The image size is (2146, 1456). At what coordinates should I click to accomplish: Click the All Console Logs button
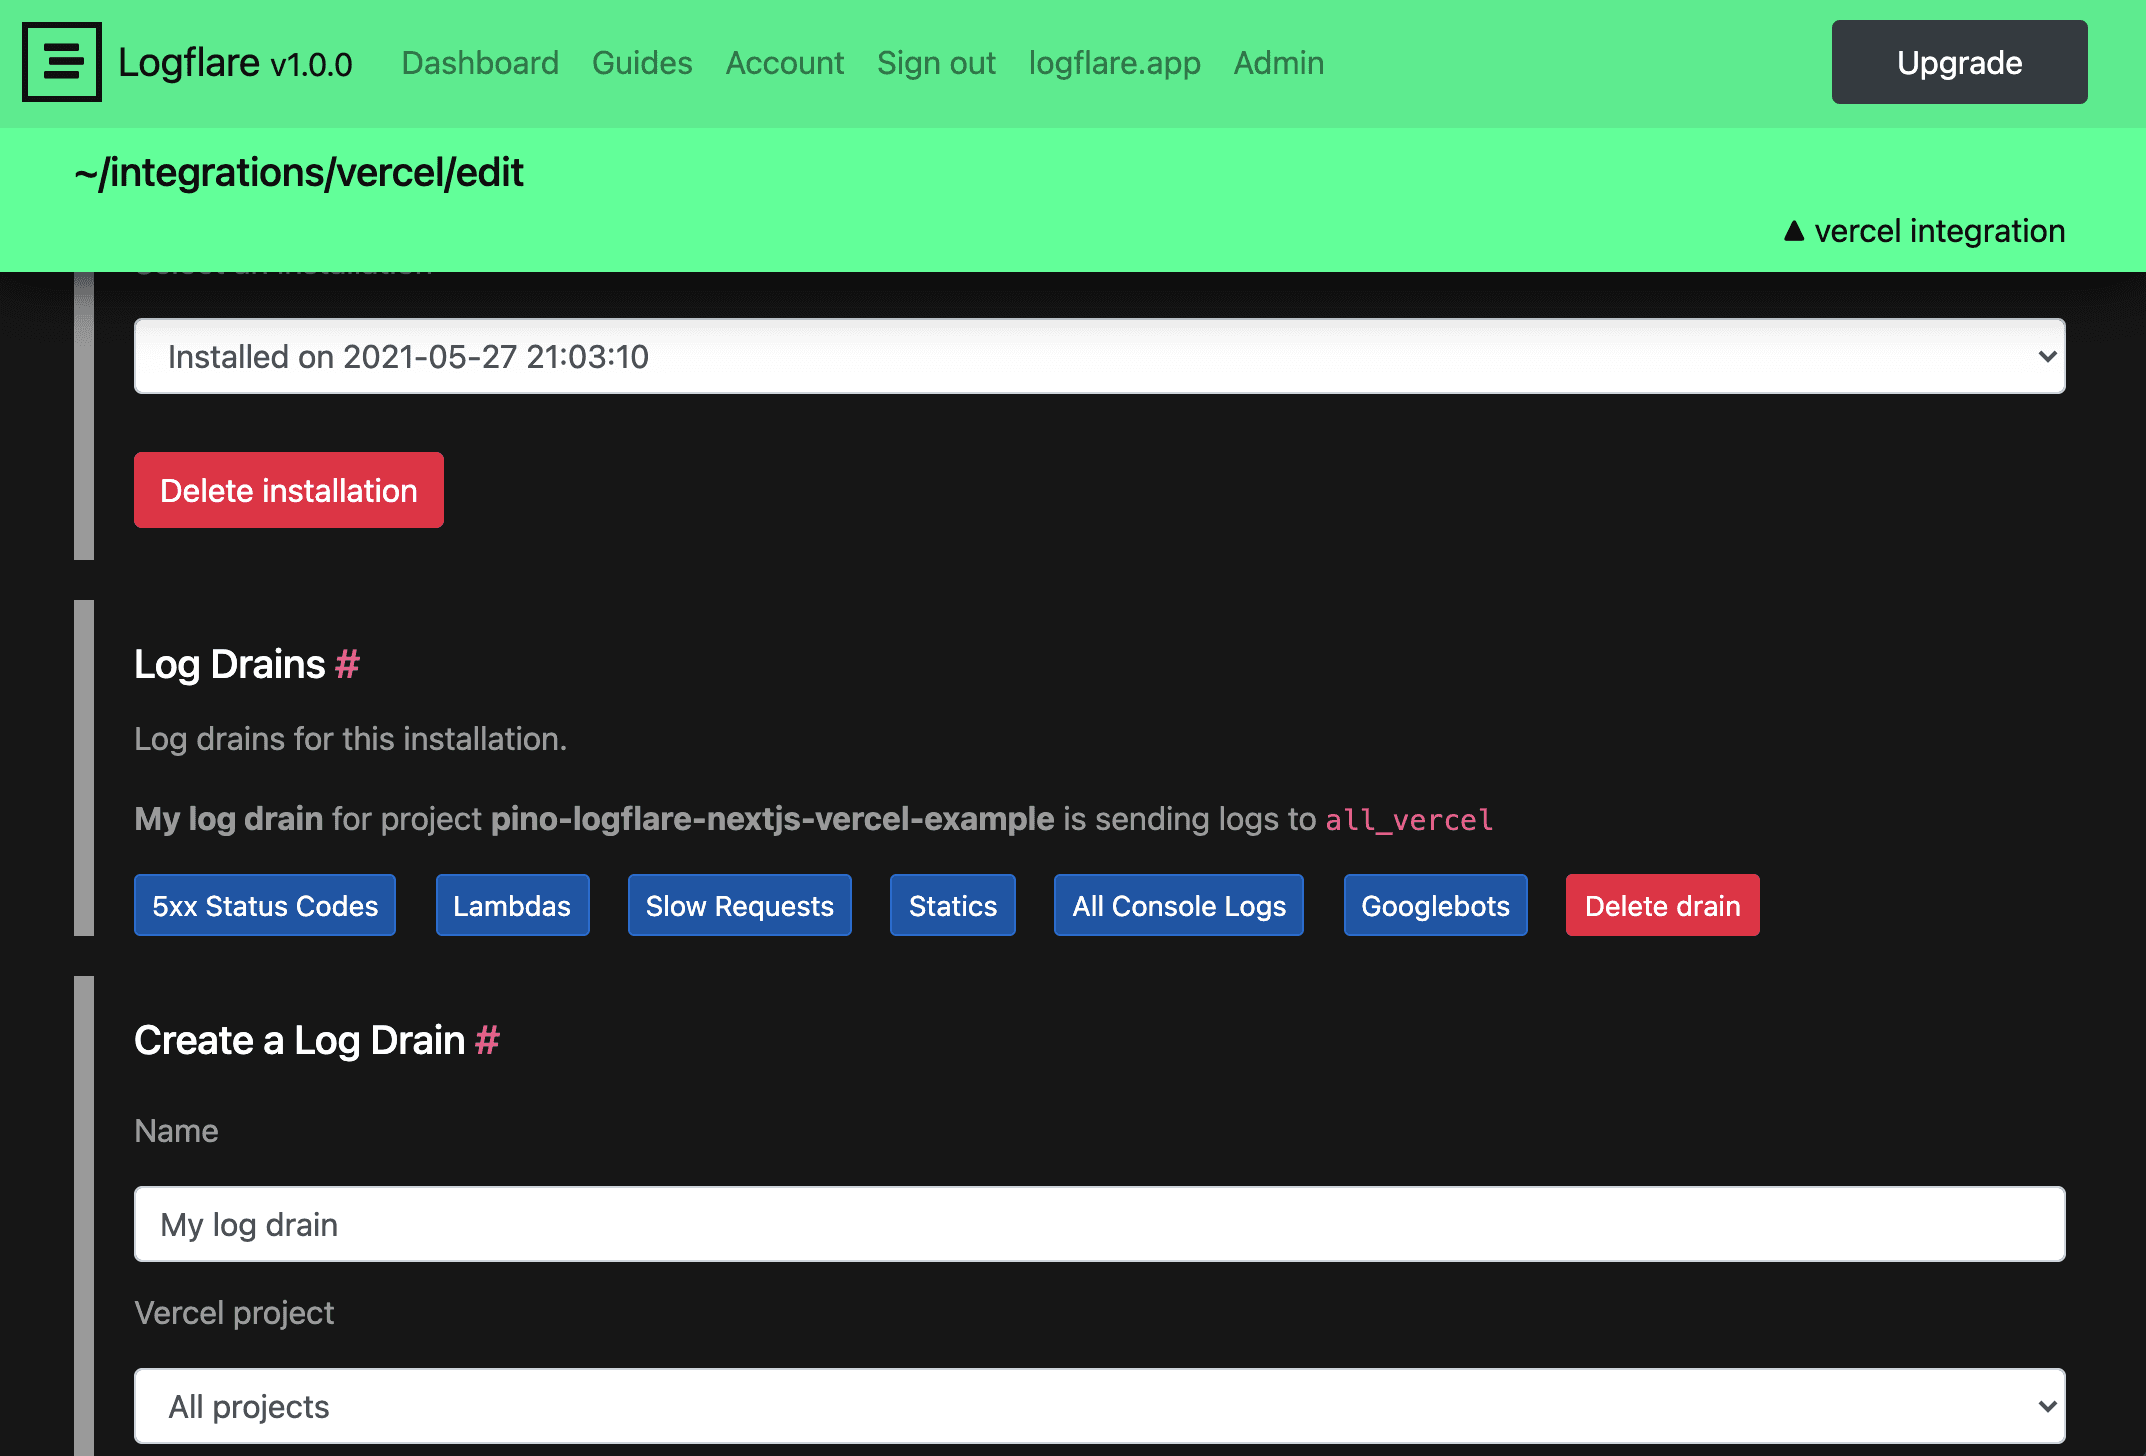(x=1178, y=905)
